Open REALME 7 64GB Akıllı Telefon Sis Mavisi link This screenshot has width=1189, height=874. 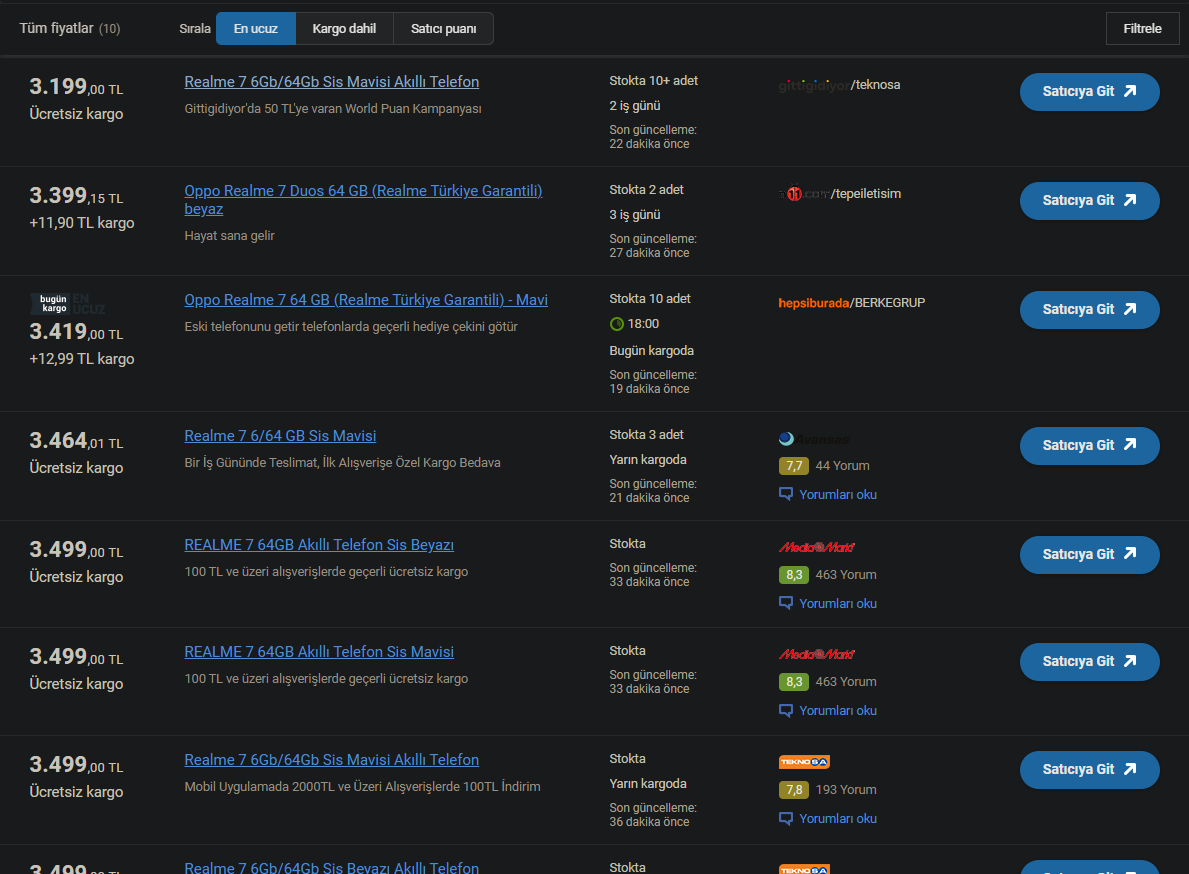(318, 652)
